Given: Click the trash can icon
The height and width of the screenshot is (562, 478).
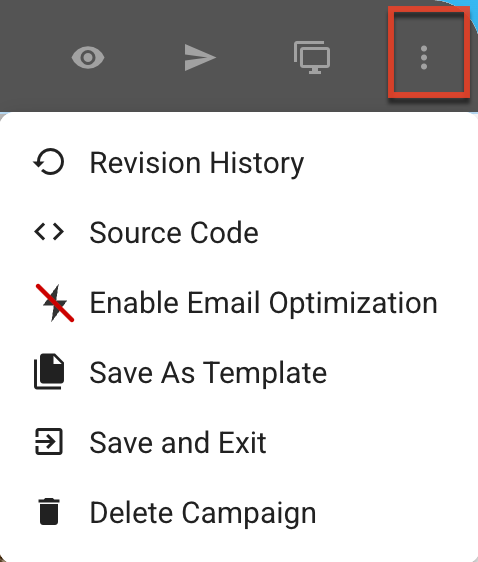Looking at the screenshot, I should pyautogui.click(x=49, y=511).
